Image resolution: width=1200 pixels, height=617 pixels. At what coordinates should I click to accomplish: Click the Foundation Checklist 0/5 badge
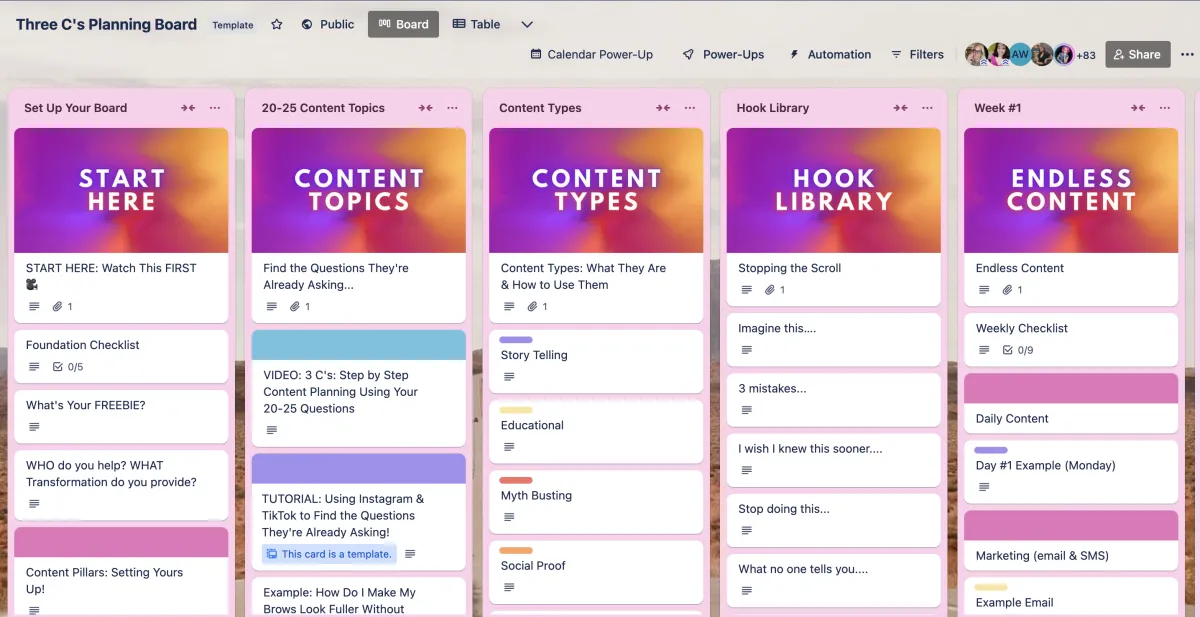[x=68, y=367]
